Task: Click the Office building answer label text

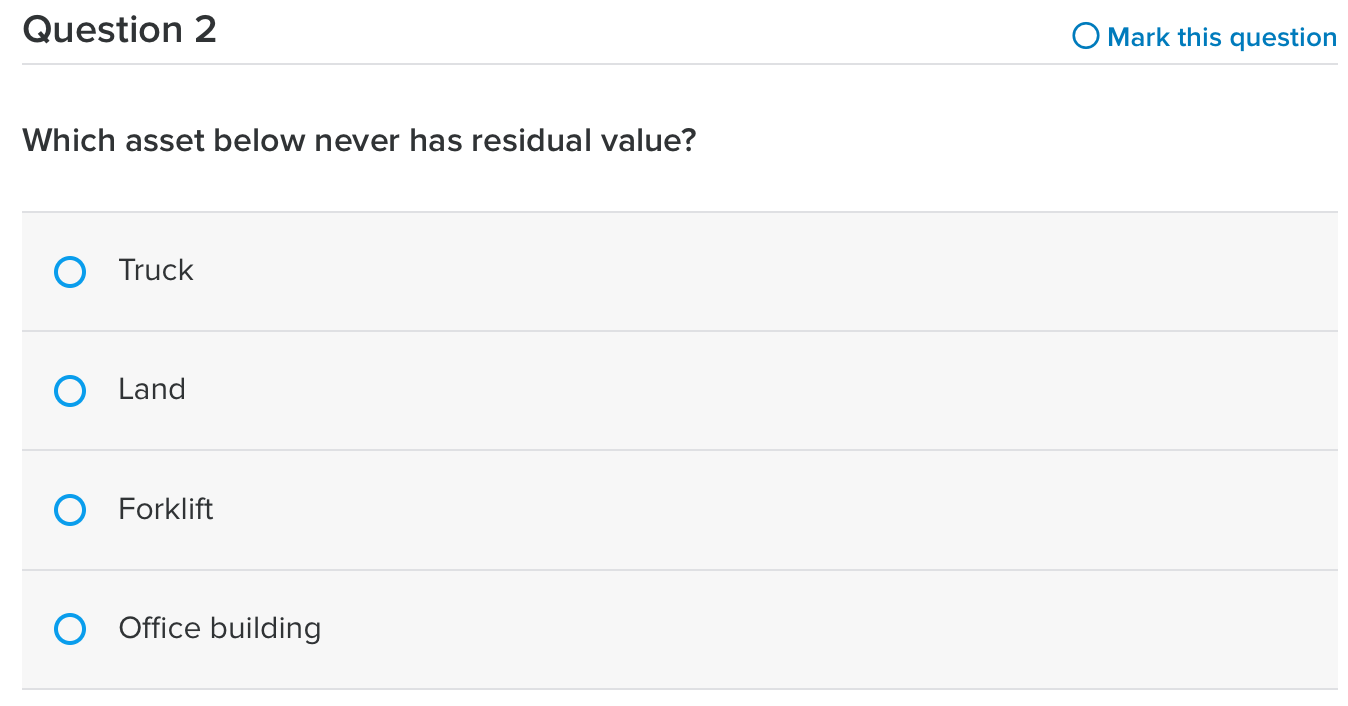Action: (x=219, y=628)
